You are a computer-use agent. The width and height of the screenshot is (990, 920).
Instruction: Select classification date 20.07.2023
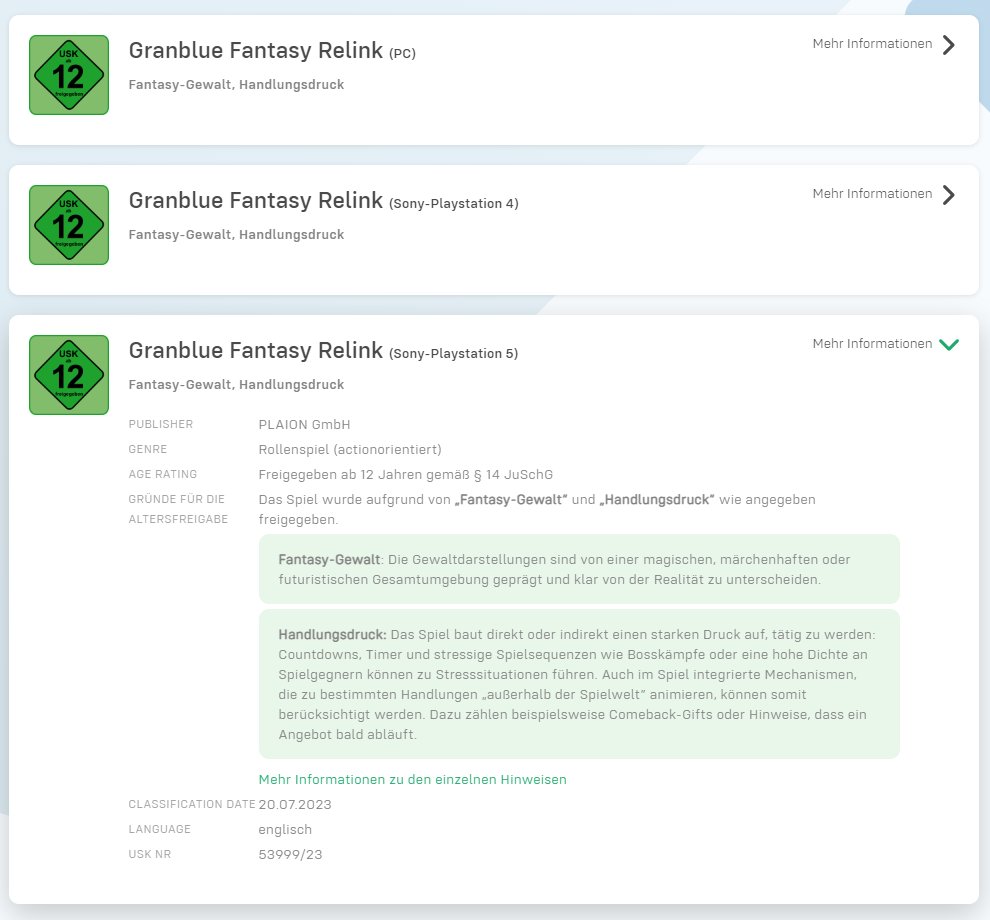(295, 804)
